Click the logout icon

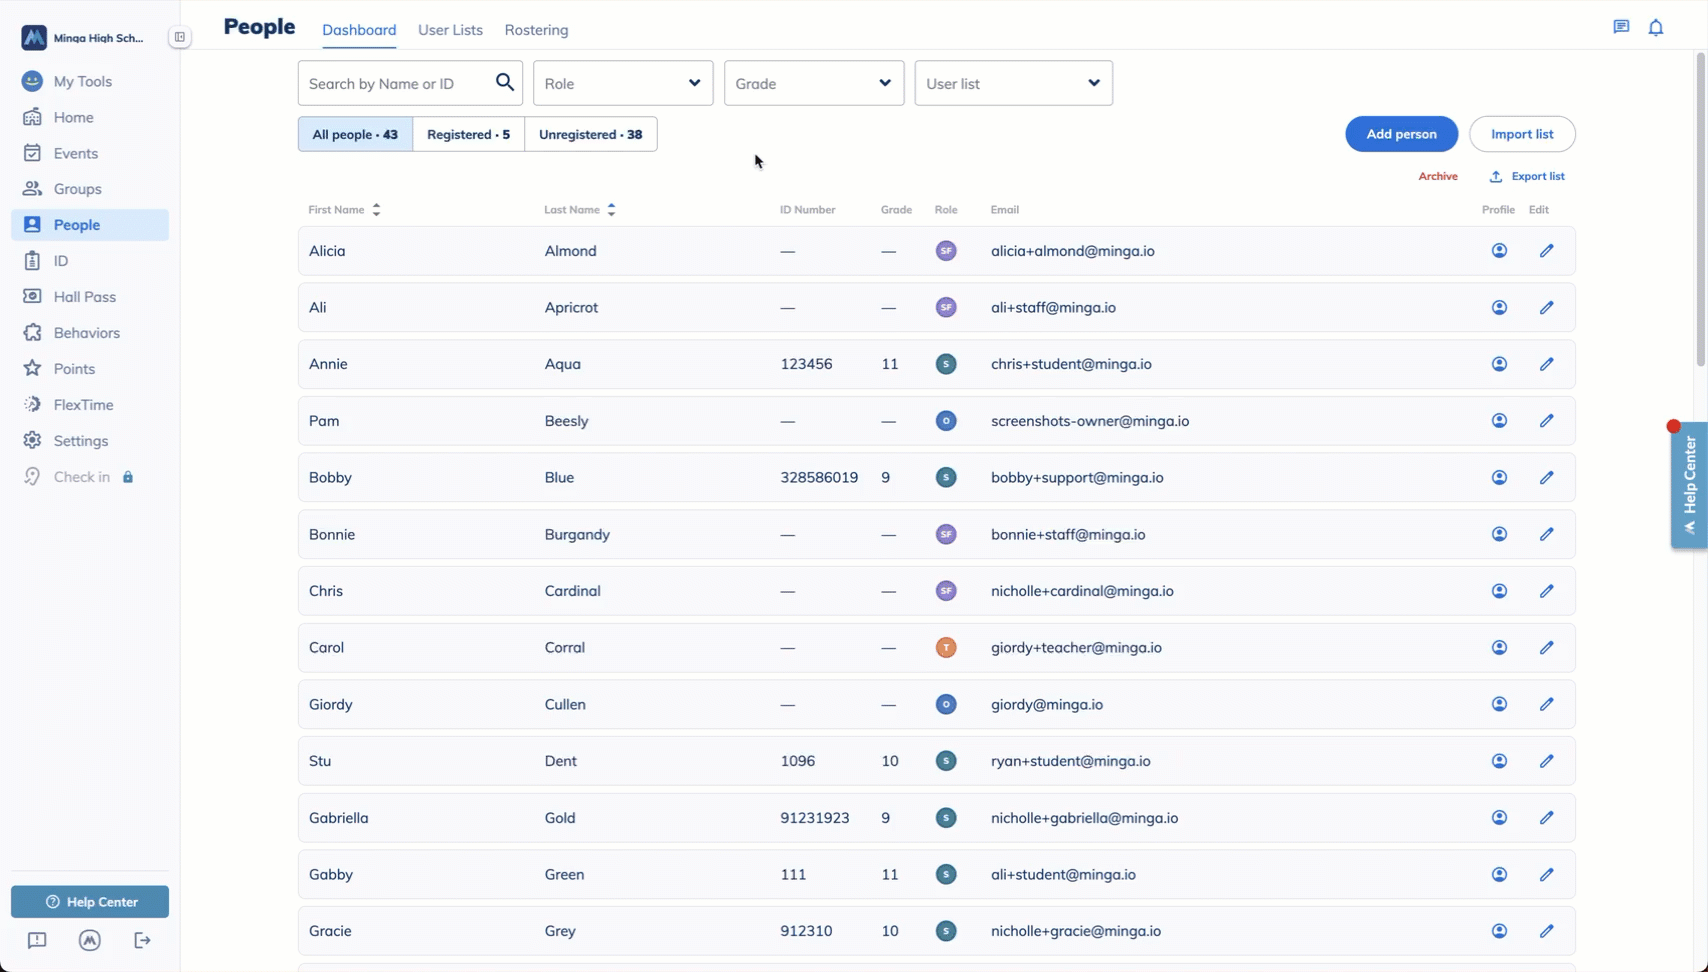tap(143, 940)
